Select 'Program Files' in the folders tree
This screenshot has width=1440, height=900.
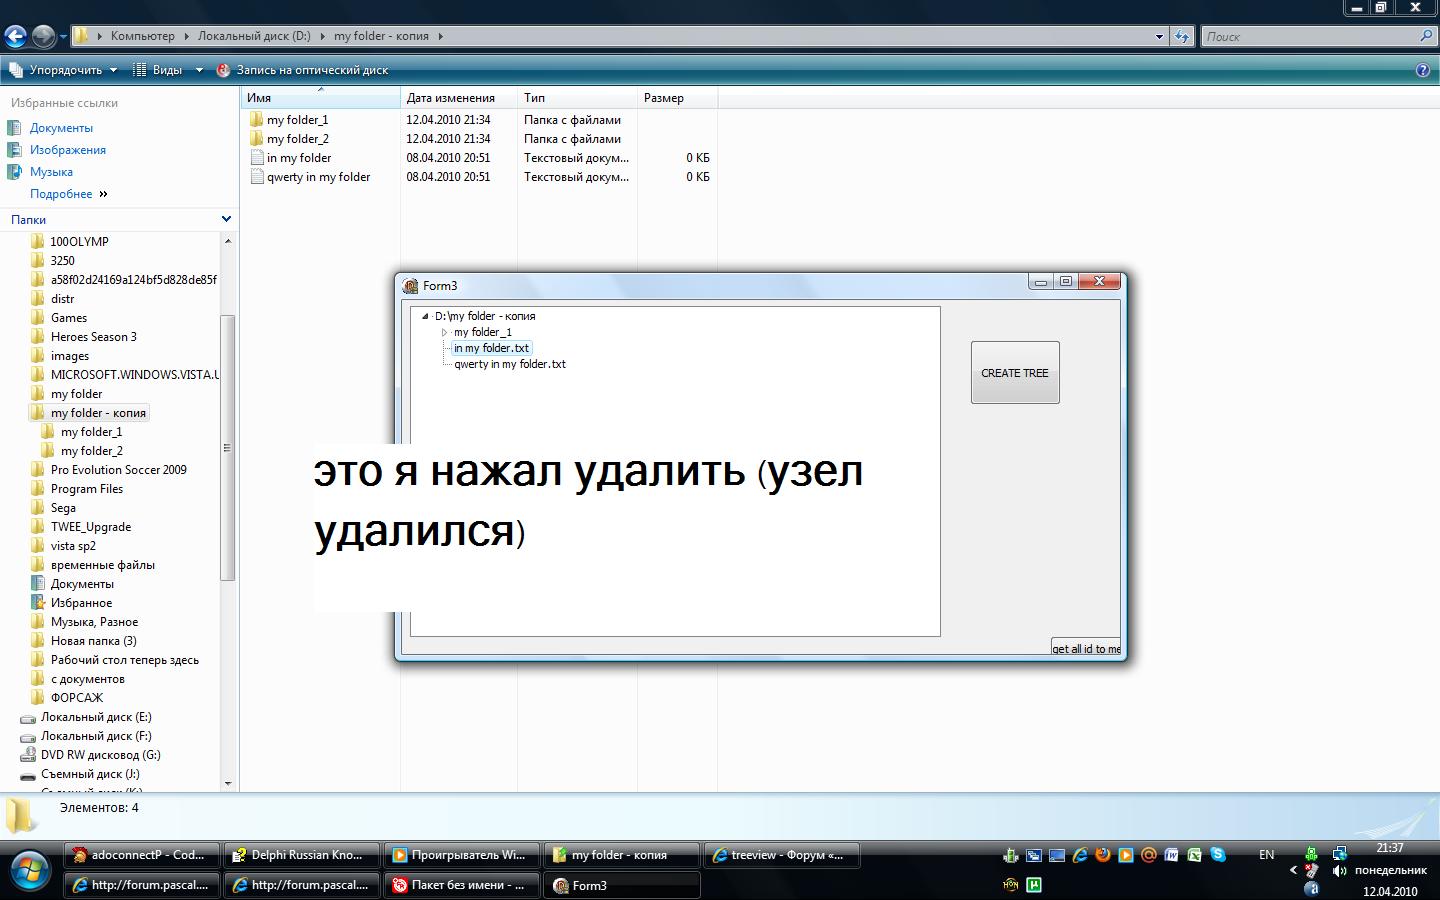coord(87,489)
